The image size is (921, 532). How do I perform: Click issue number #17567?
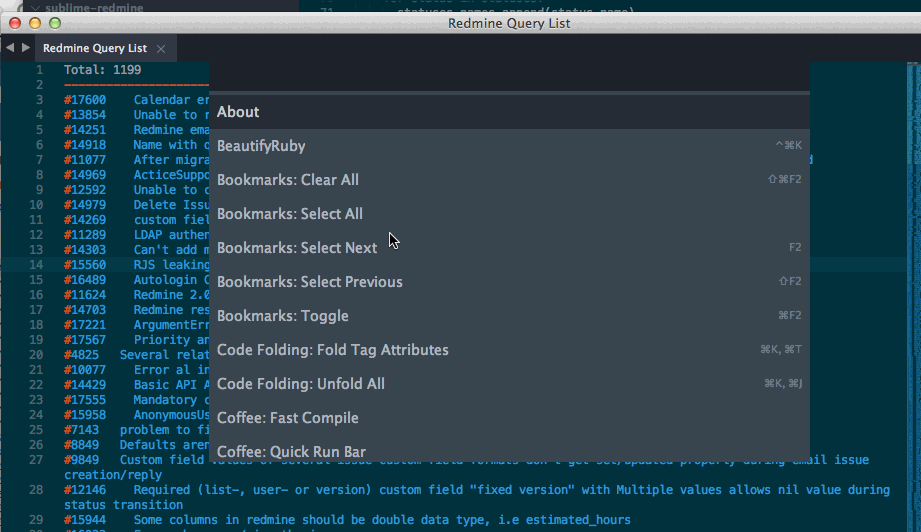click(85, 339)
